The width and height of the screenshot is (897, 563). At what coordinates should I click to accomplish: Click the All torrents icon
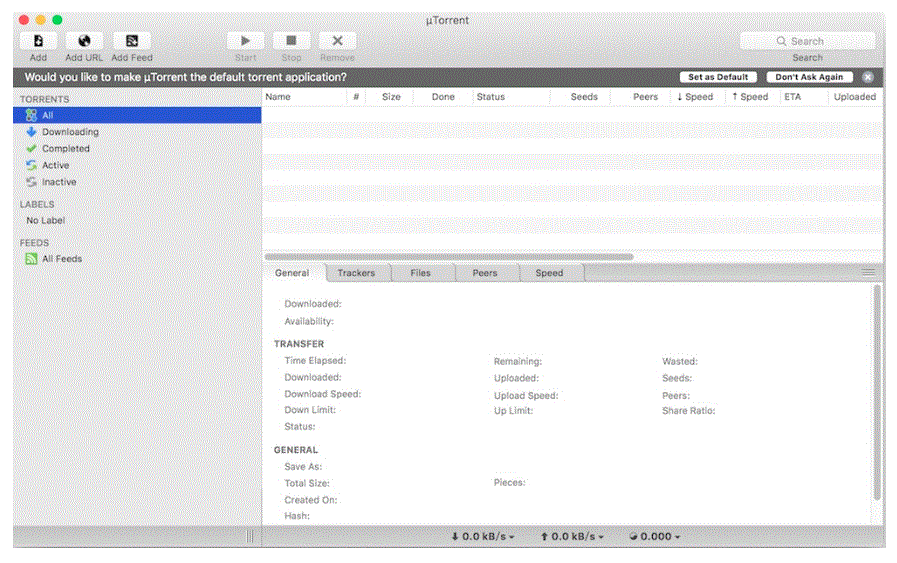[31, 115]
